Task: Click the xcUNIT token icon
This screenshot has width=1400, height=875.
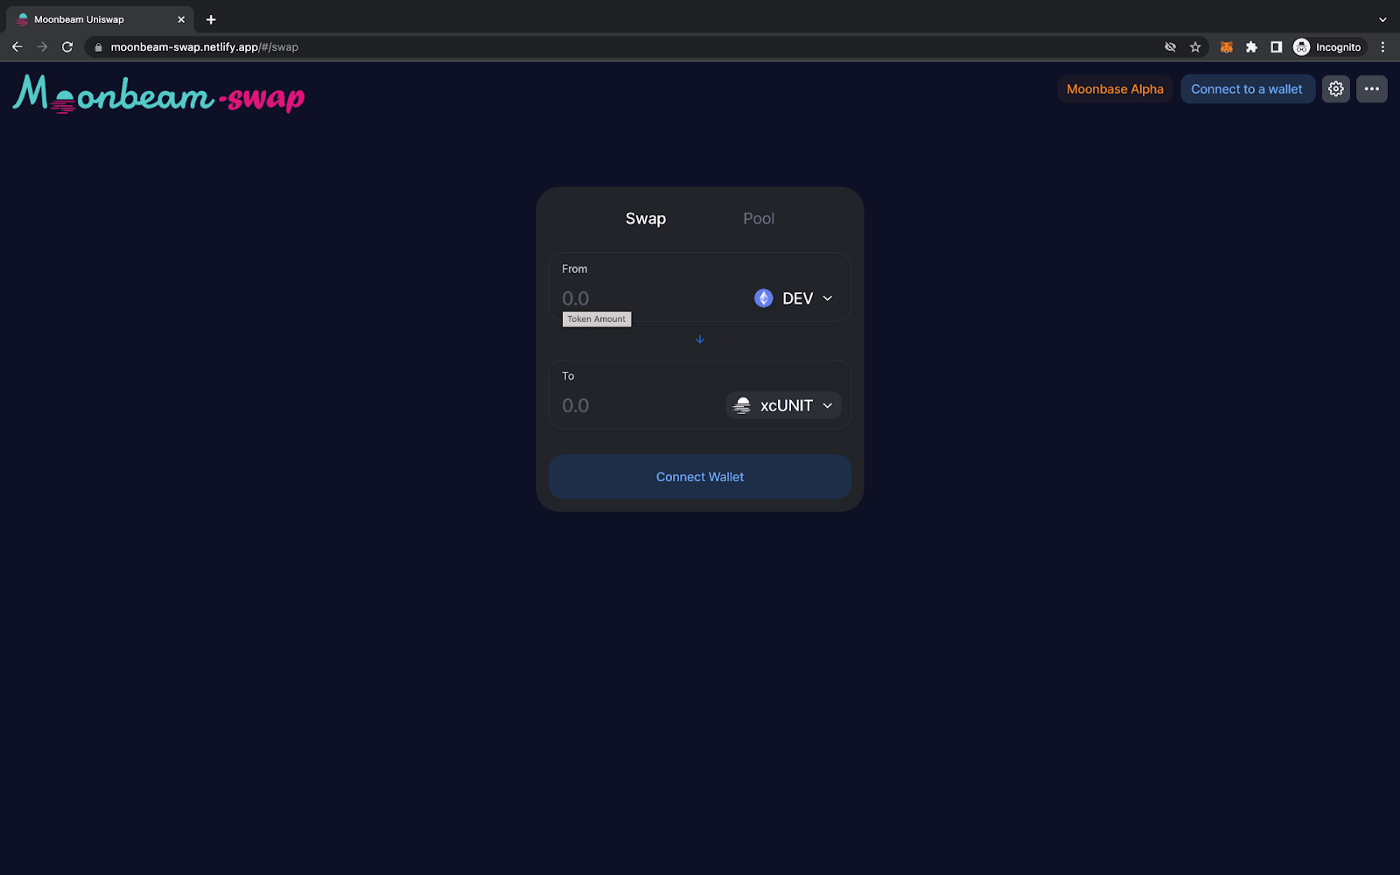Action: (742, 405)
